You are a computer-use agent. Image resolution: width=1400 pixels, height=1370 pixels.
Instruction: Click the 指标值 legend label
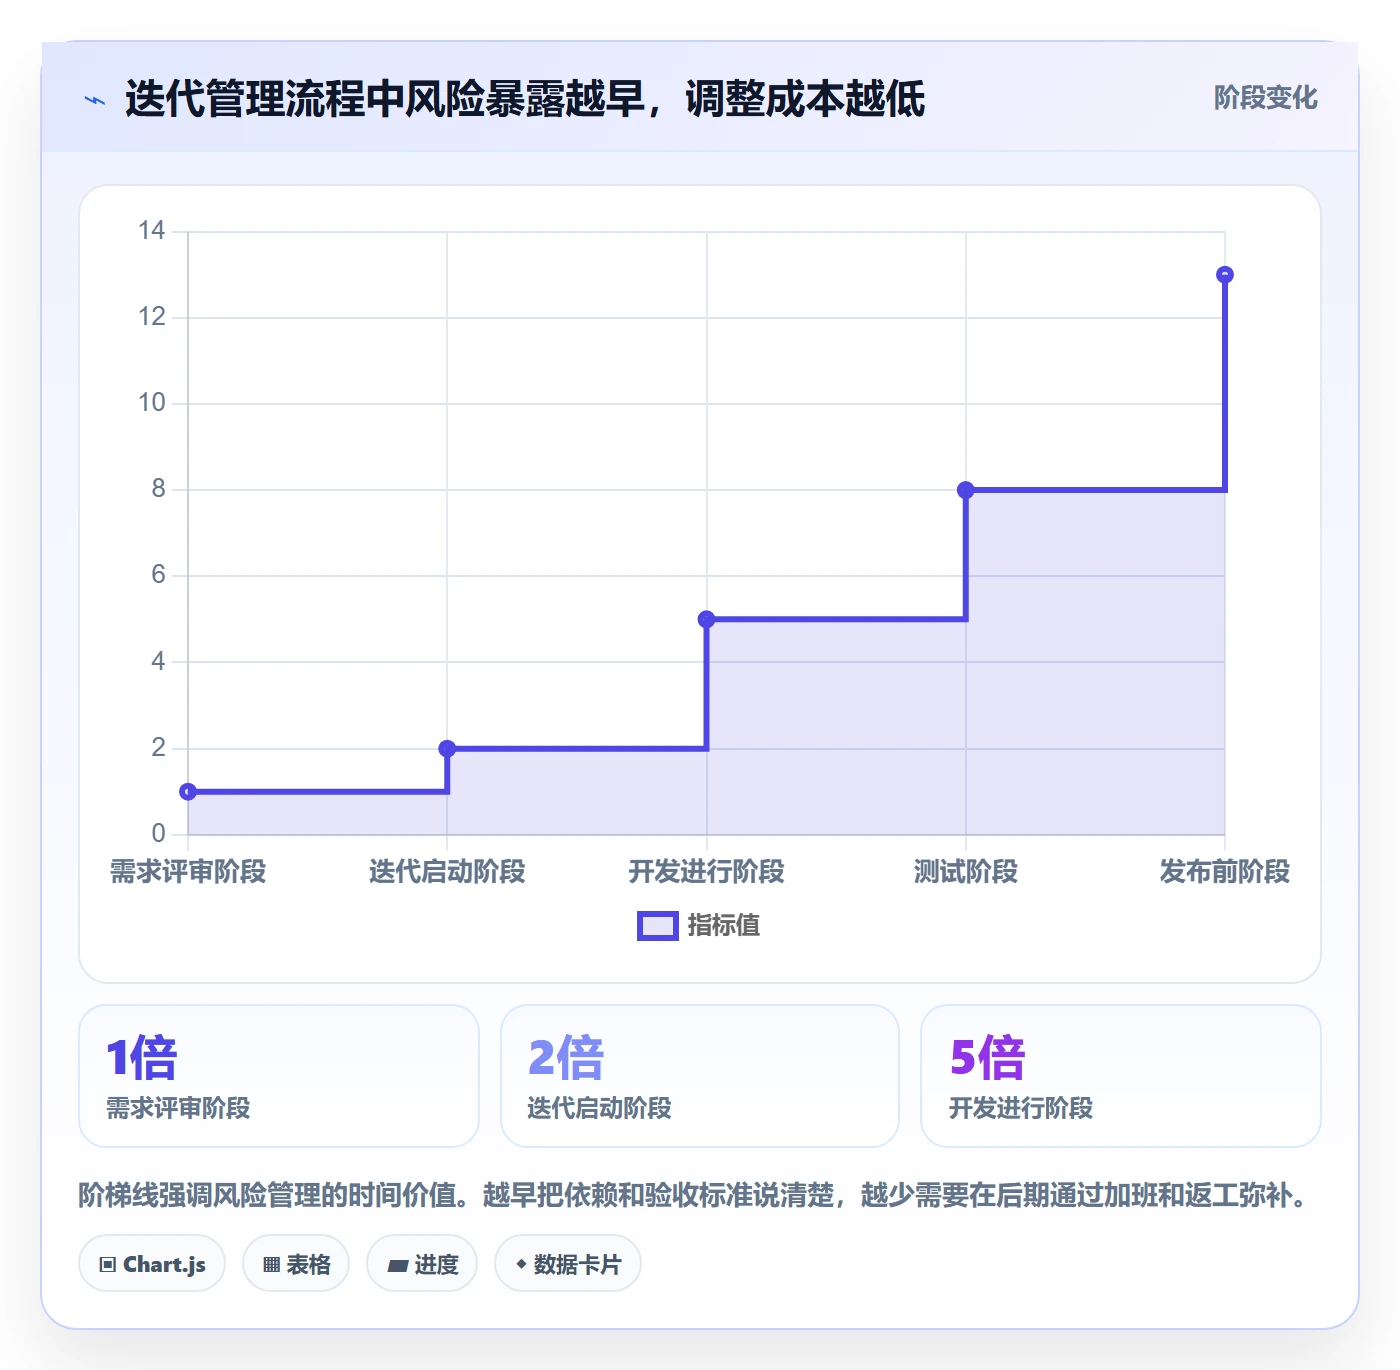(724, 926)
